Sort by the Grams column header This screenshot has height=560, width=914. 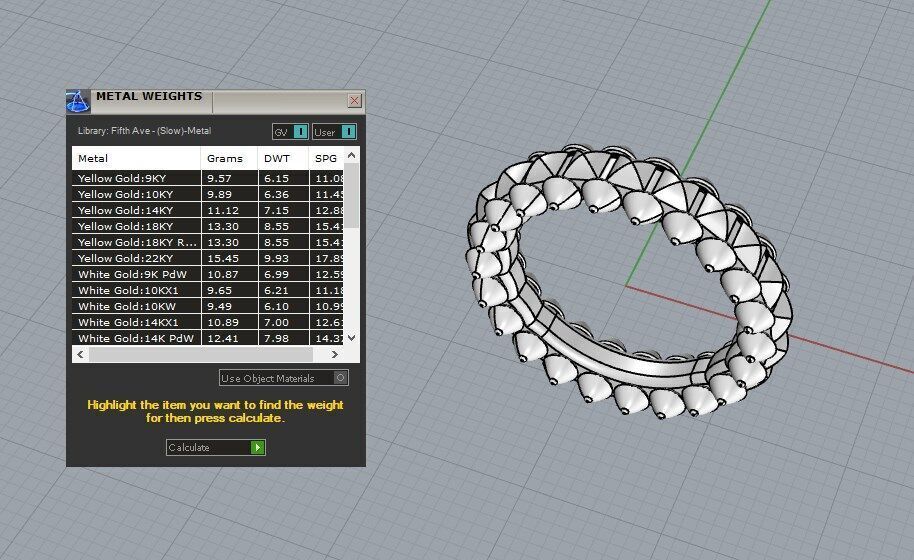click(230, 158)
